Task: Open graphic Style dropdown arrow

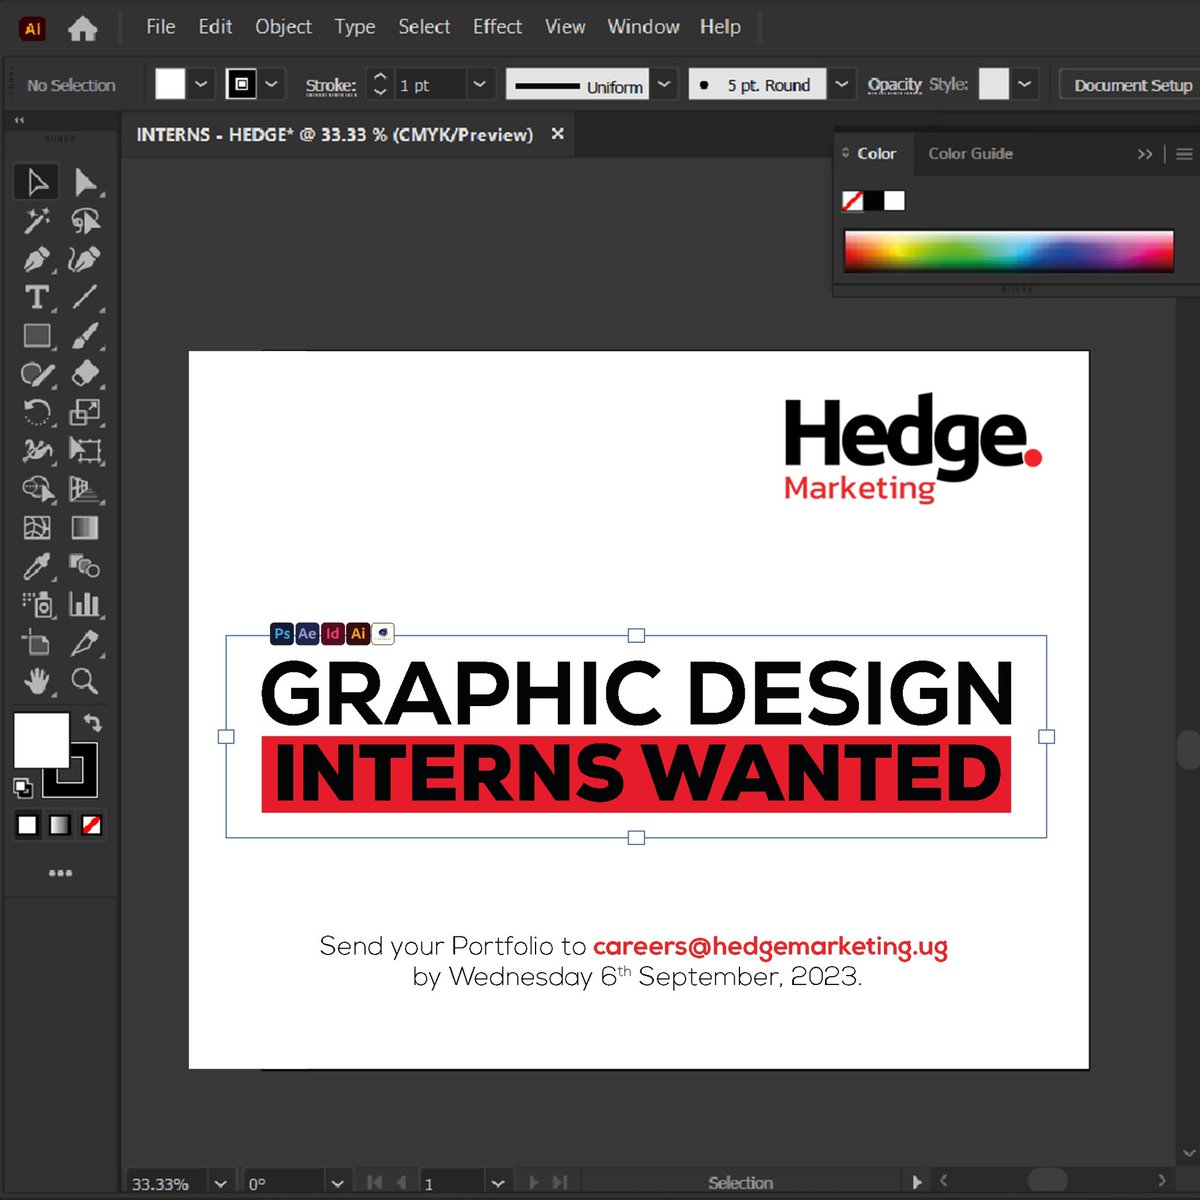Action: [1024, 85]
